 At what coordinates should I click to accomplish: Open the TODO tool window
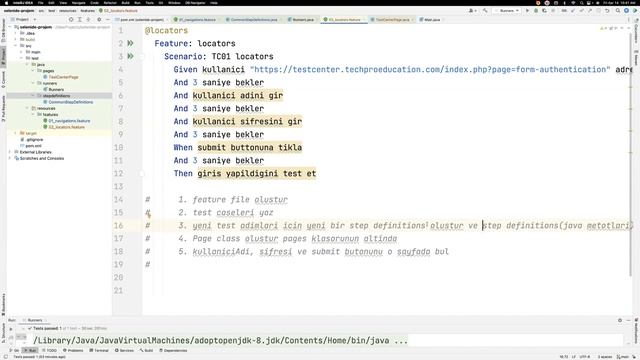pos(49,351)
